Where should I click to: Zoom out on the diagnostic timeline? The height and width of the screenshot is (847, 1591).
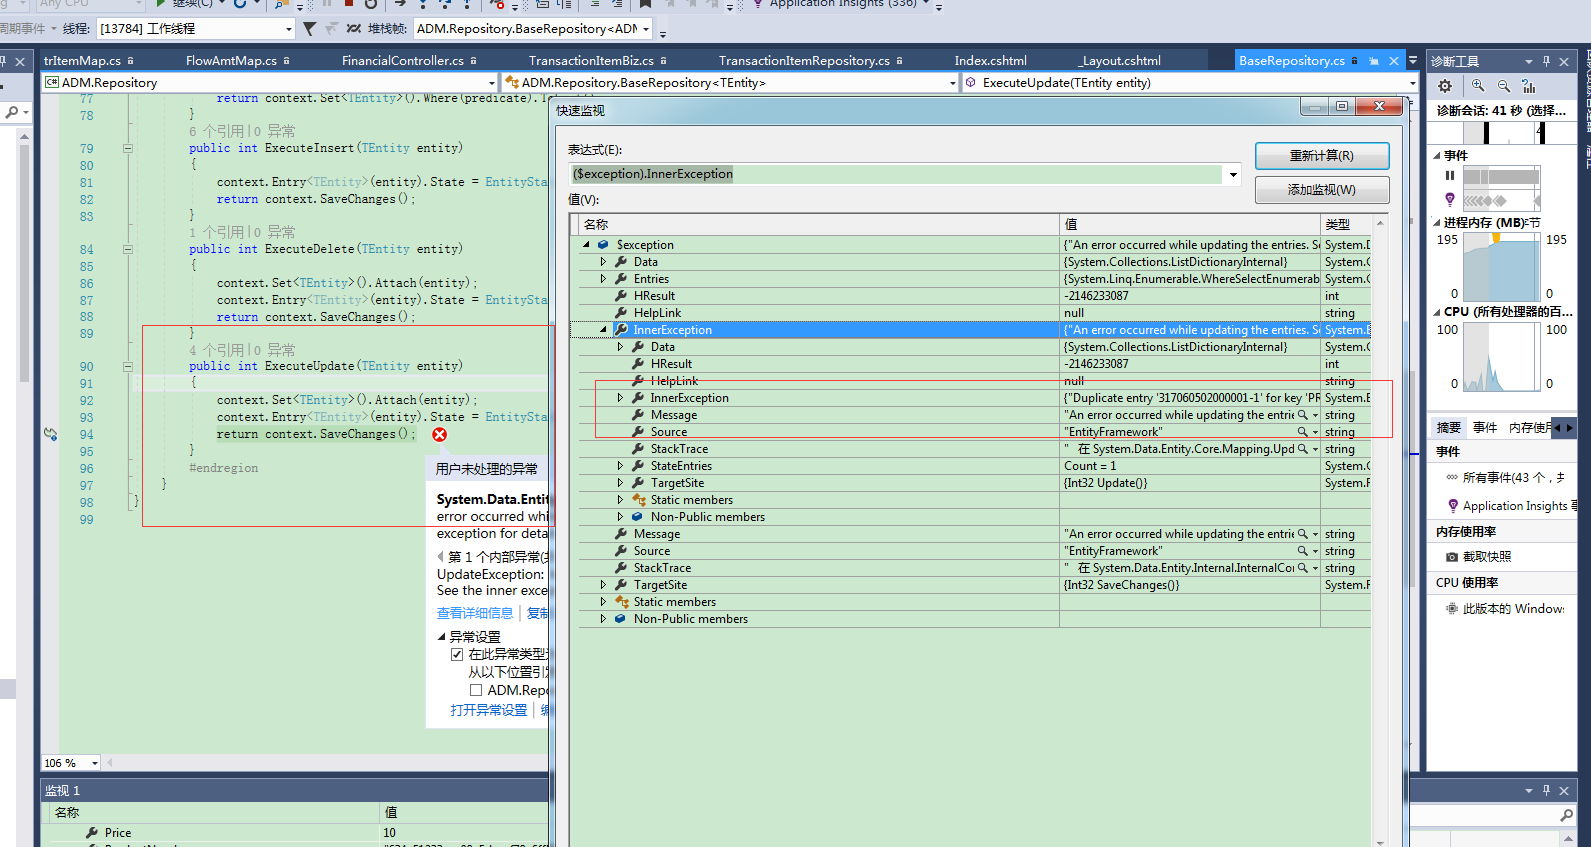click(x=1503, y=86)
